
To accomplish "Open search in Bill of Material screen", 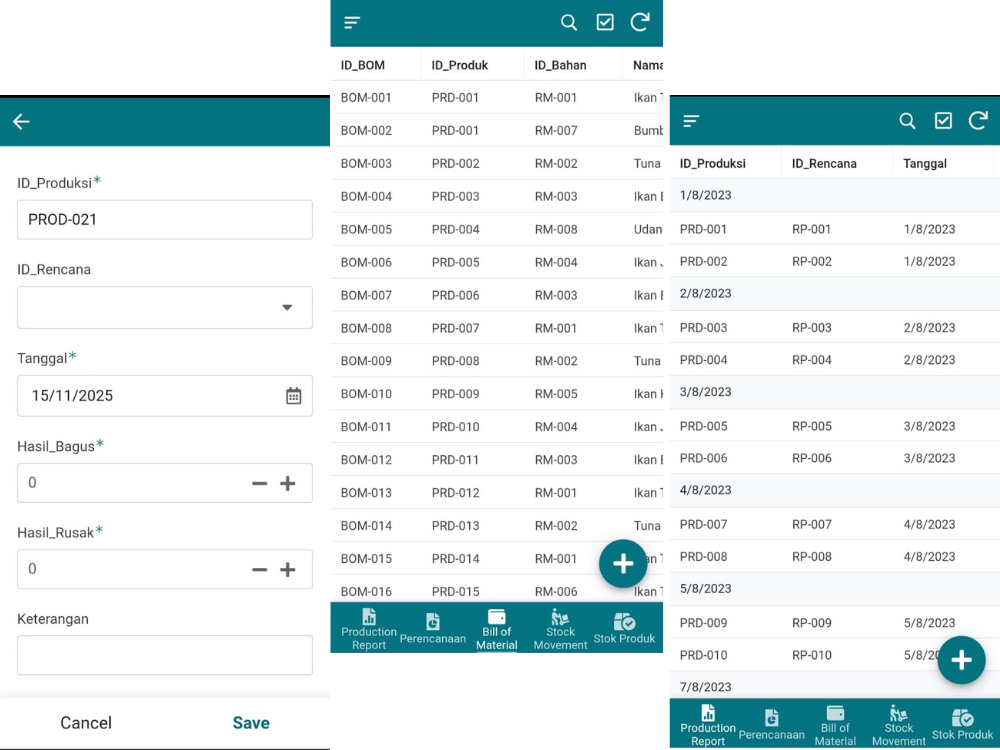I will [569, 23].
